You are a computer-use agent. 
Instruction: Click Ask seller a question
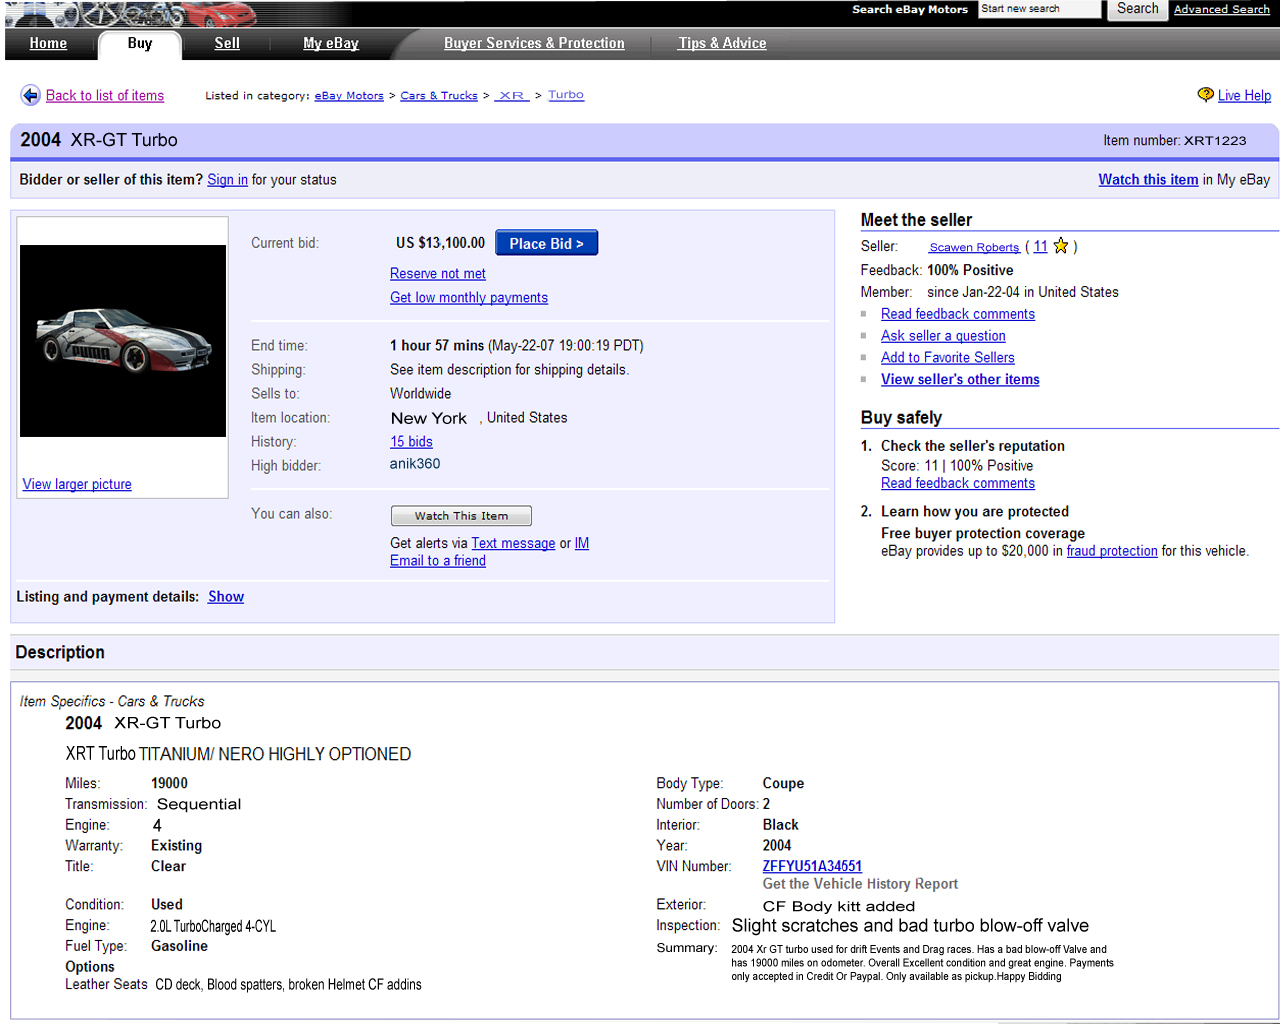[x=943, y=336]
